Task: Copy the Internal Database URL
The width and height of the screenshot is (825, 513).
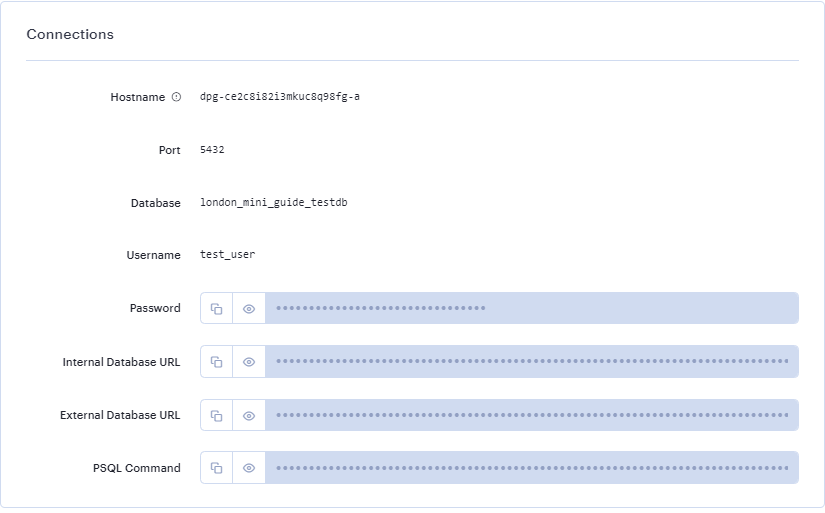Action: (216, 361)
